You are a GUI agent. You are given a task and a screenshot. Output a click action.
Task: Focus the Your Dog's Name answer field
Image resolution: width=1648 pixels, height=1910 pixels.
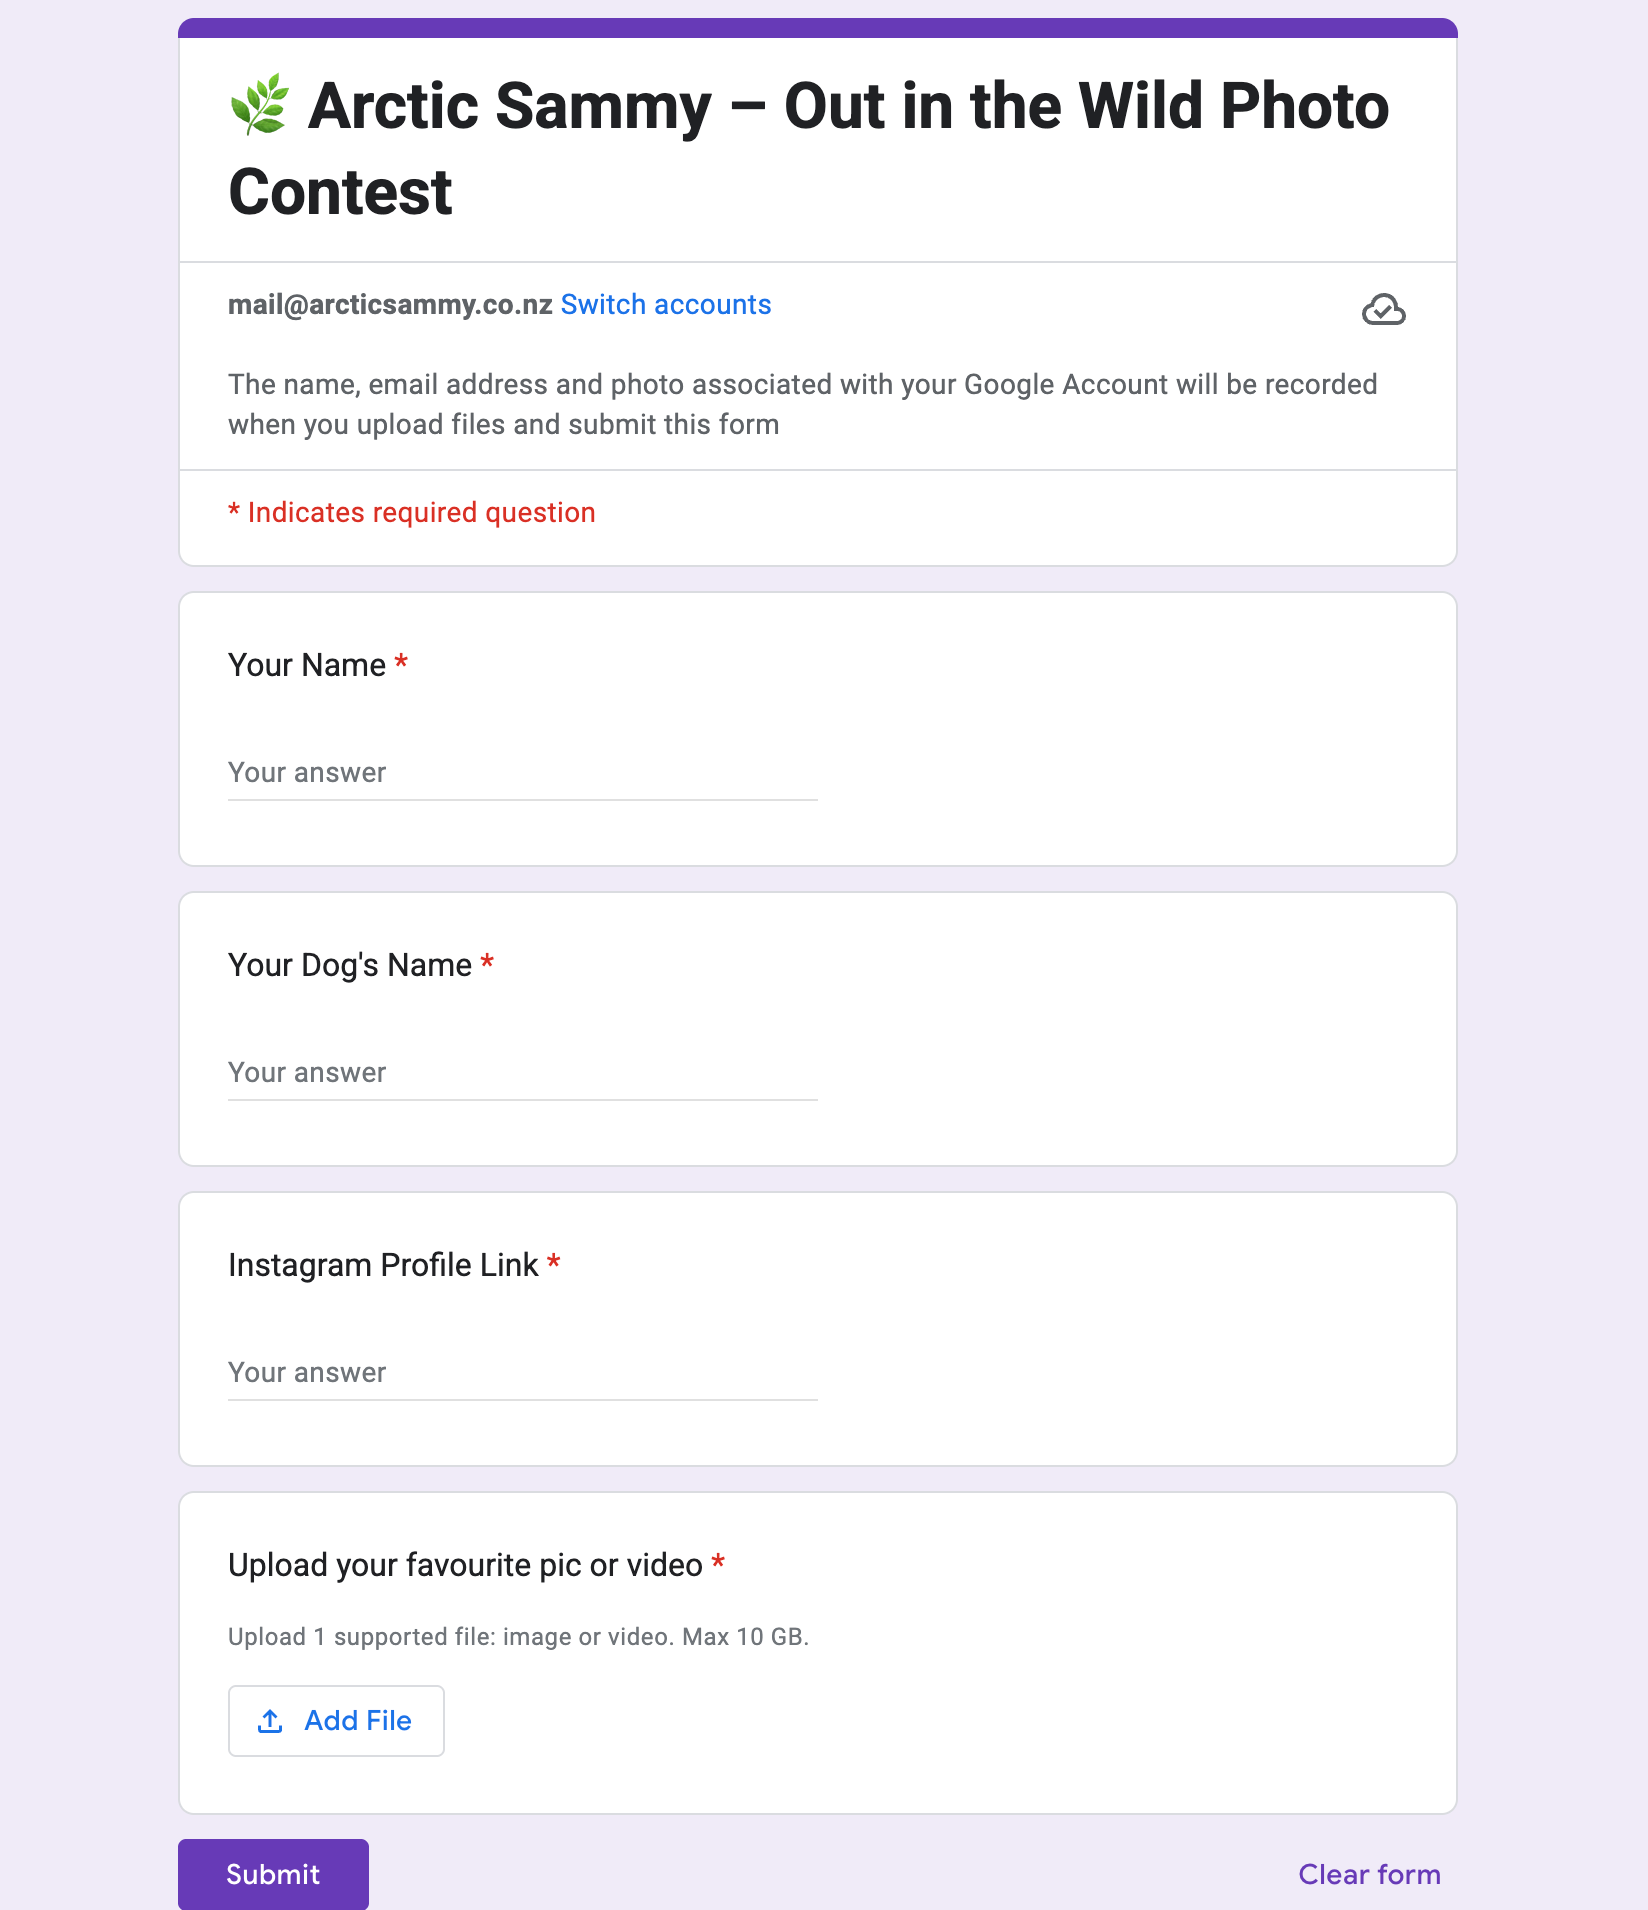pos(523,1073)
